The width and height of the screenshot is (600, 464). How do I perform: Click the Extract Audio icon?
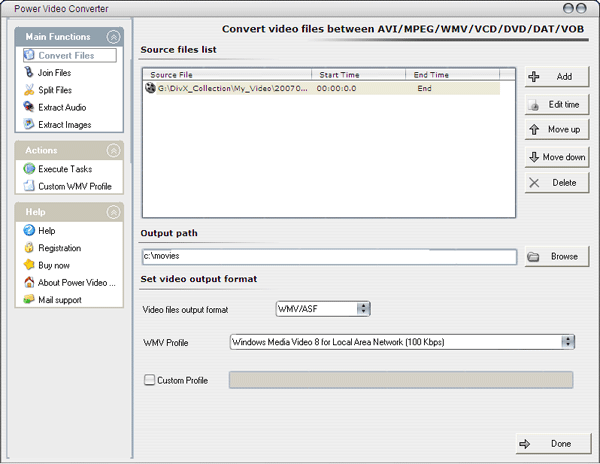29,107
